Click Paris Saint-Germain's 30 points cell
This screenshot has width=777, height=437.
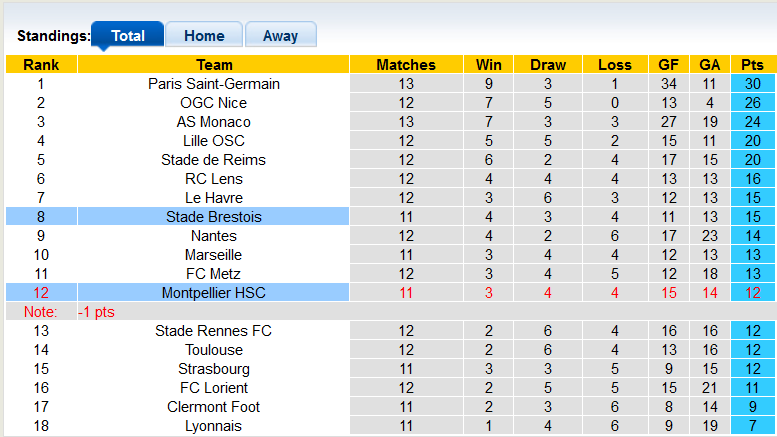click(x=752, y=84)
